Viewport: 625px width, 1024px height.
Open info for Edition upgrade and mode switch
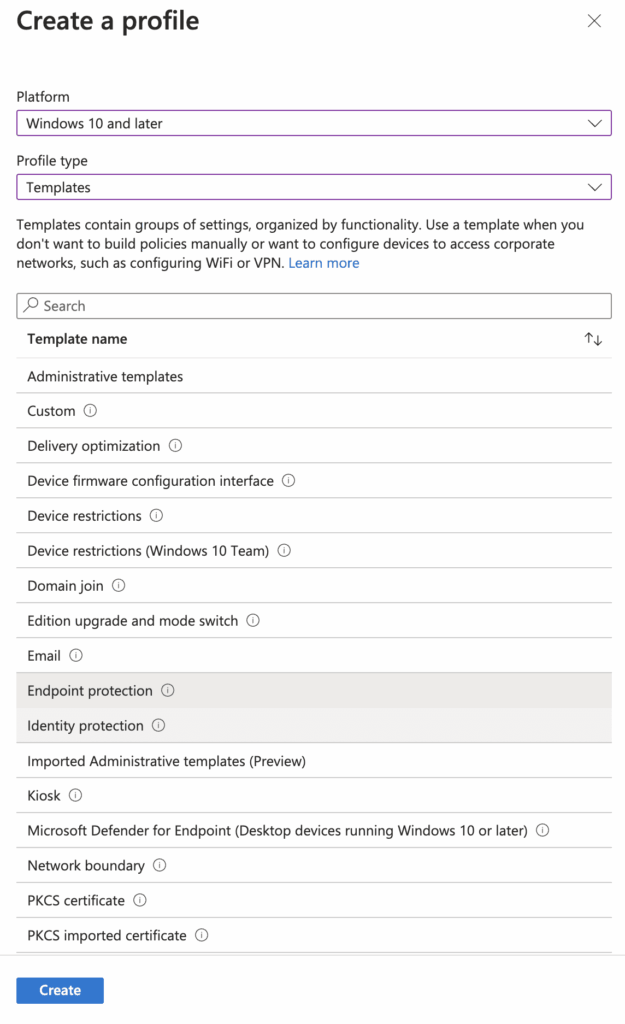(252, 621)
